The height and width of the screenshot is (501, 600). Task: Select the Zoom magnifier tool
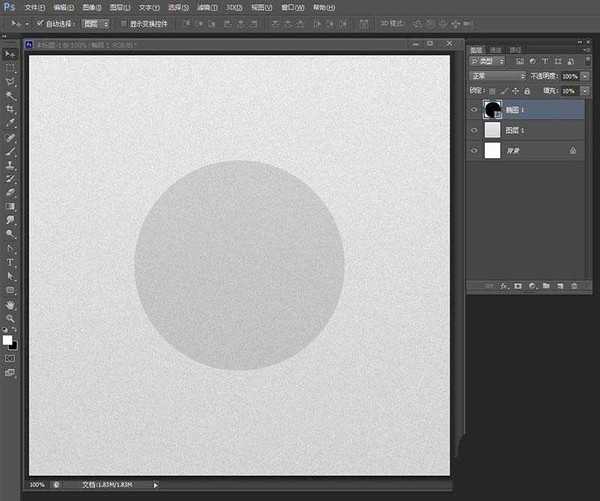[x=11, y=318]
